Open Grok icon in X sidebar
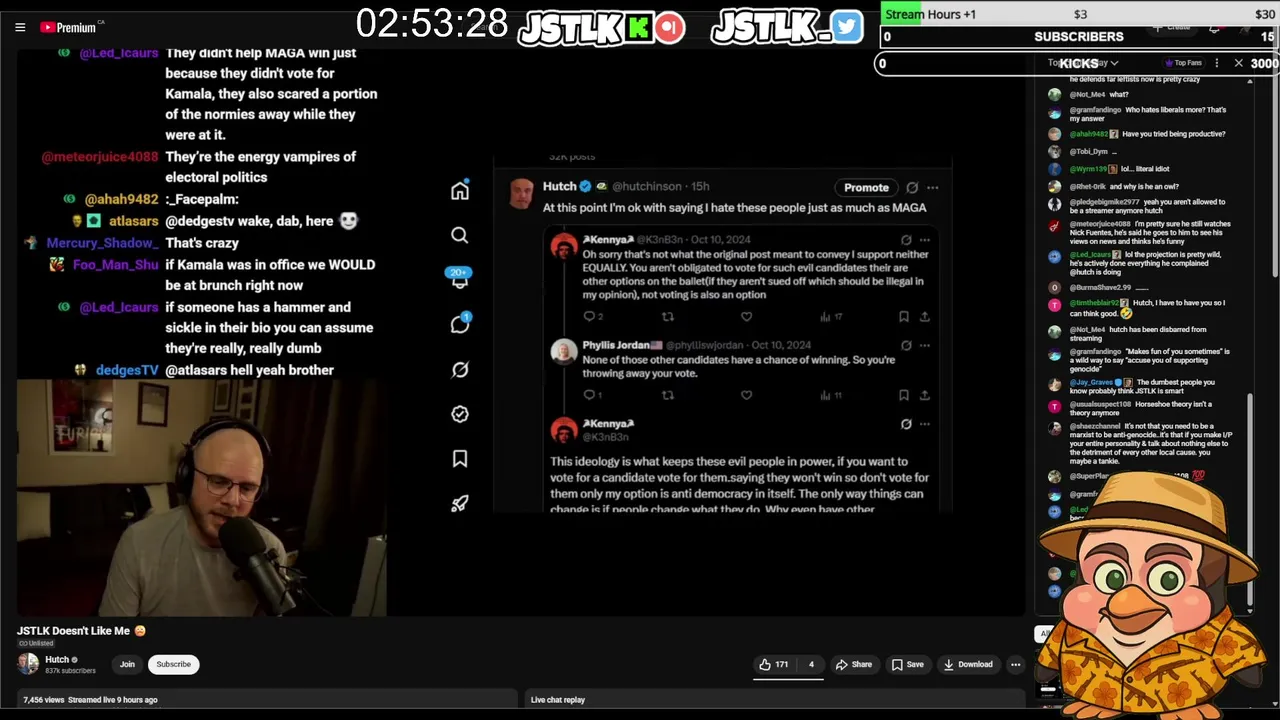This screenshot has width=1280, height=720. tap(459, 369)
